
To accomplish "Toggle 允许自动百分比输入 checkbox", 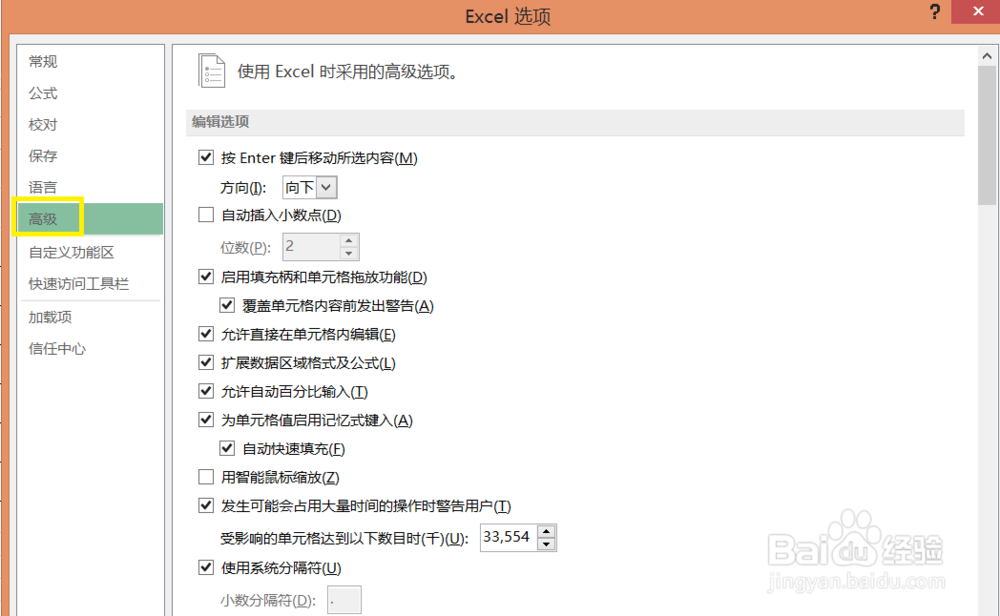I will pos(205,390).
